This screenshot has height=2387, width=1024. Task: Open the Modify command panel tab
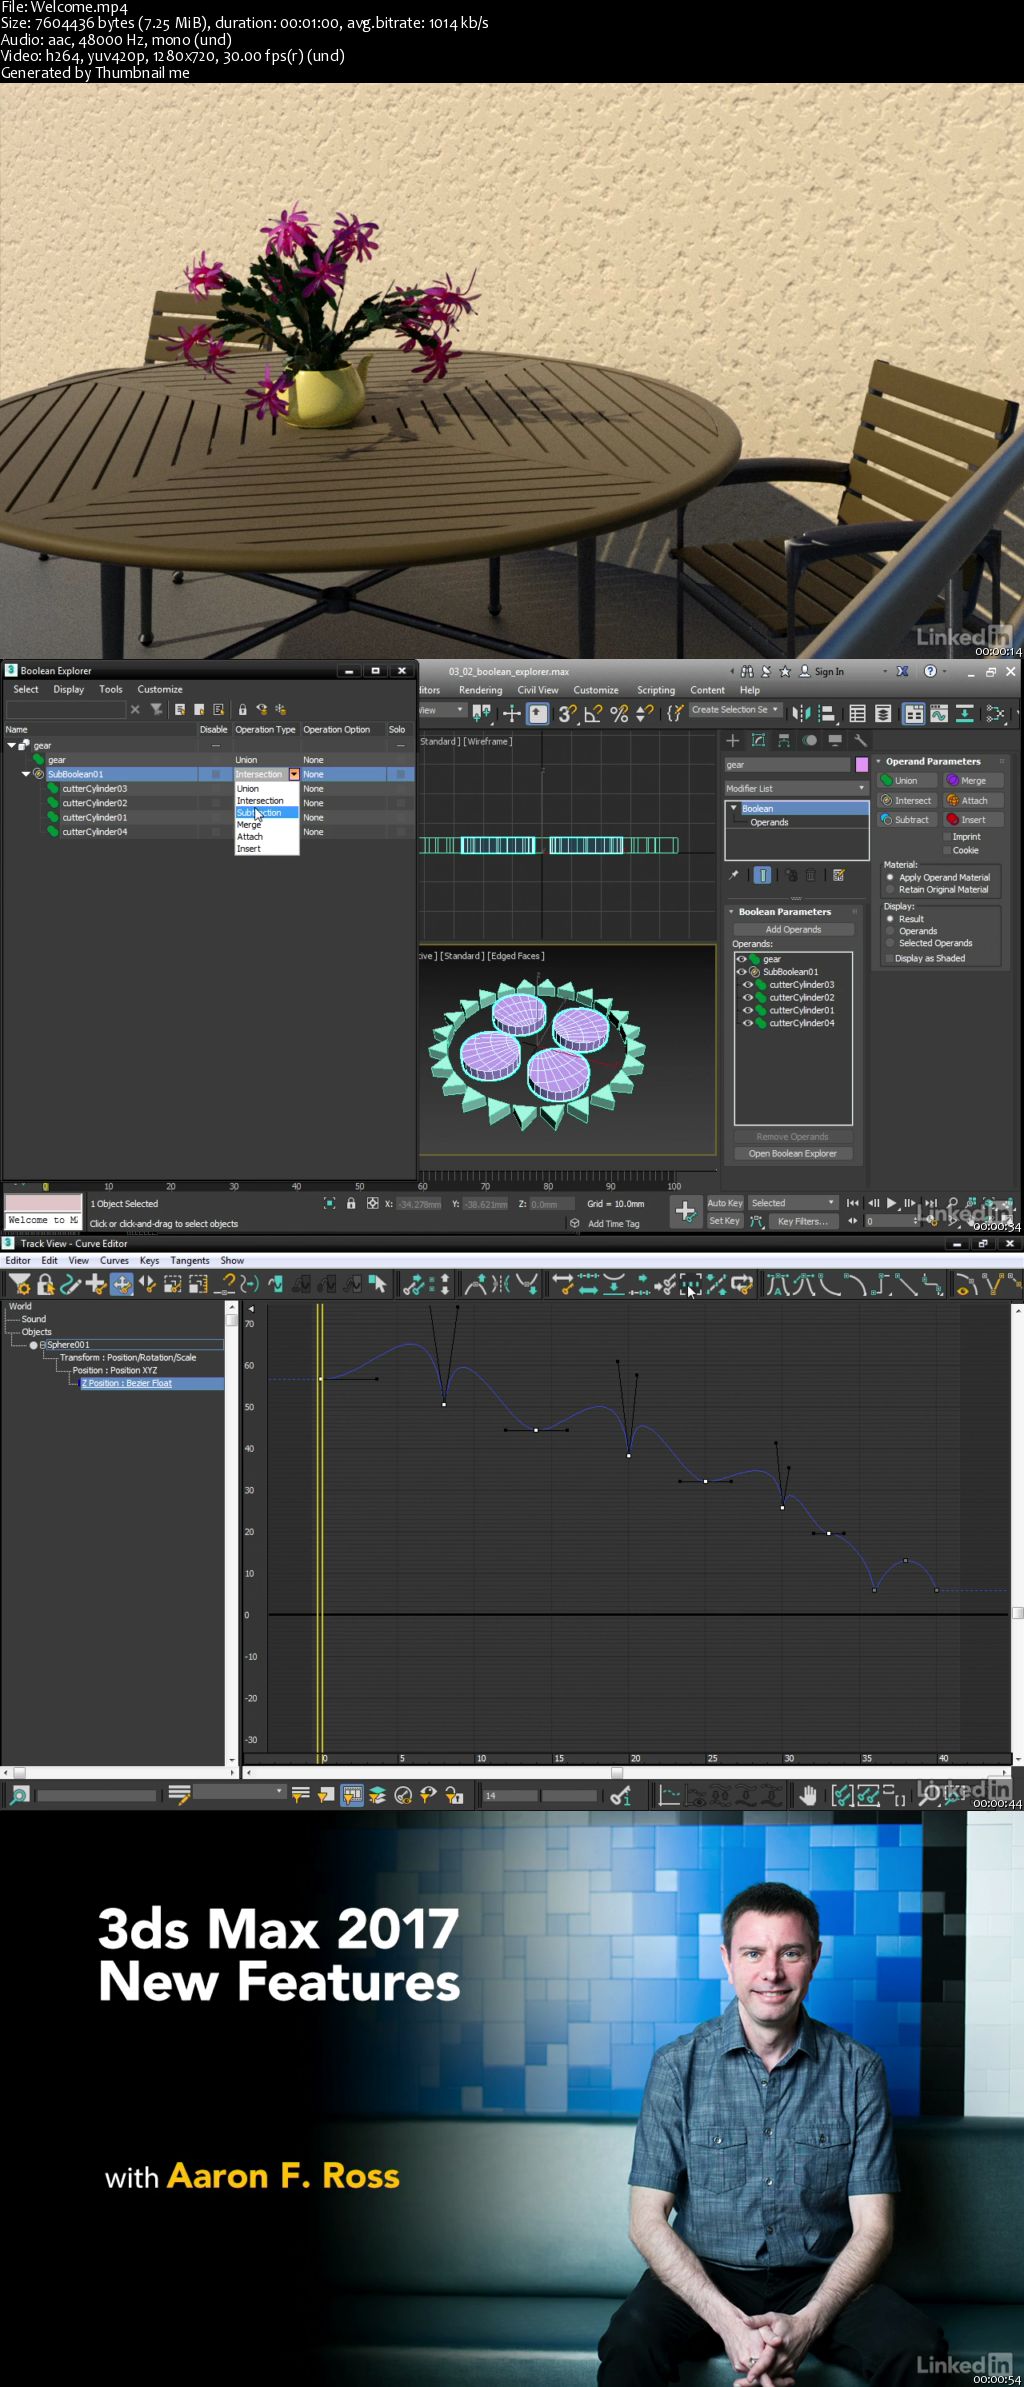[759, 741]
